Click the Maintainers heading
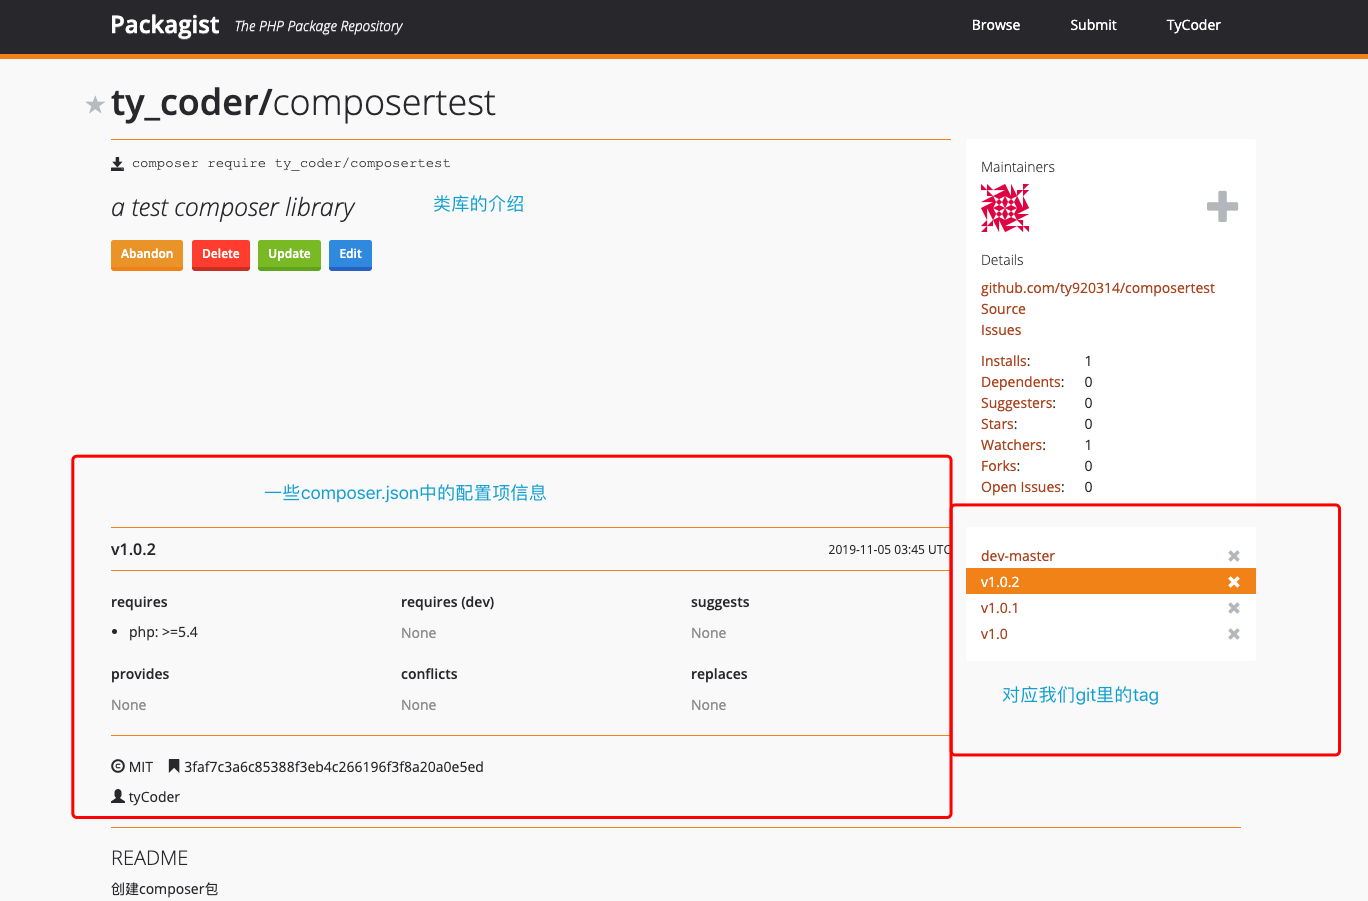1368x901 pixels. (x=1018, y=167)
